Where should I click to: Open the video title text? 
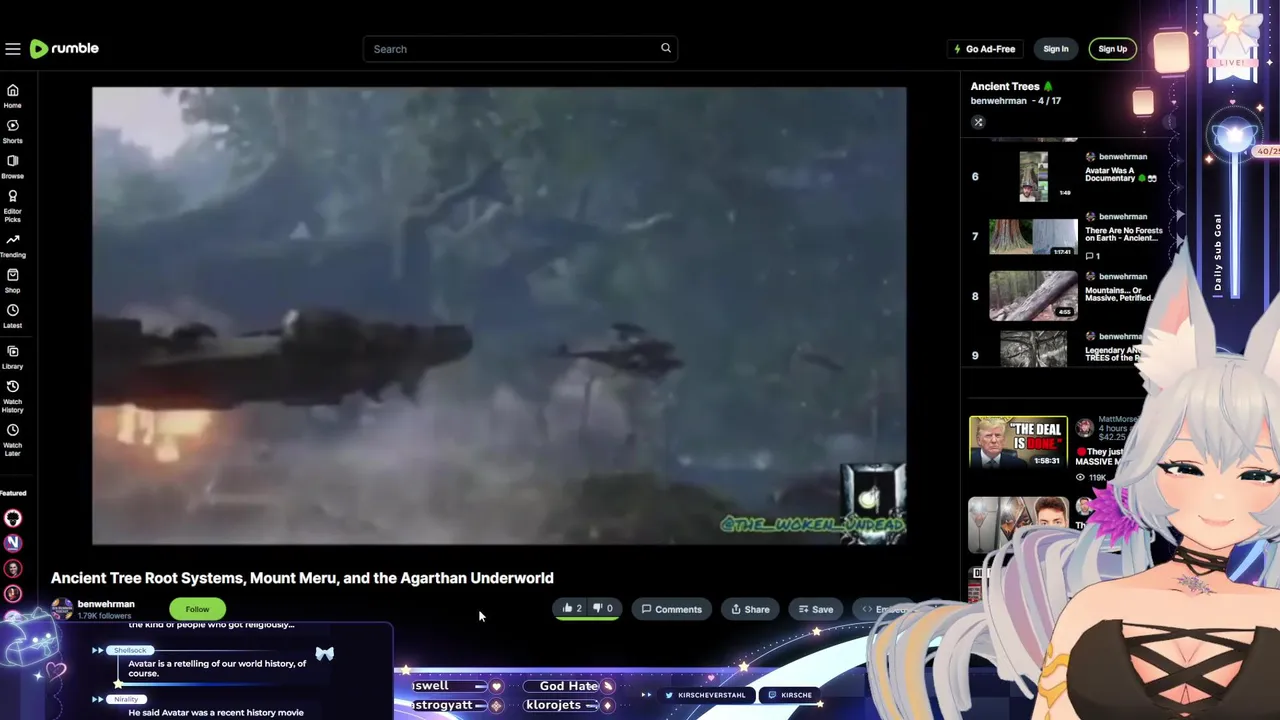(x=302, y=578)
